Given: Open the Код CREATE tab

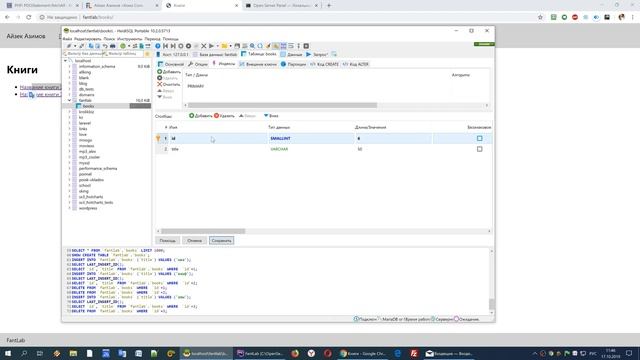Looking at the screenshot, I should point(324,64).
